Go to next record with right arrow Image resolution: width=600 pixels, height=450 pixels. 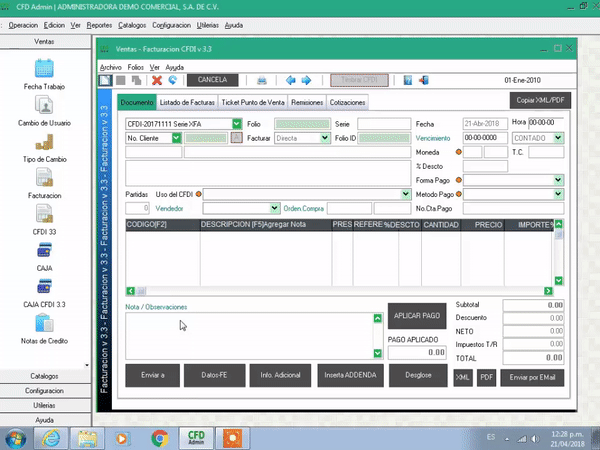tap(307, 80)
